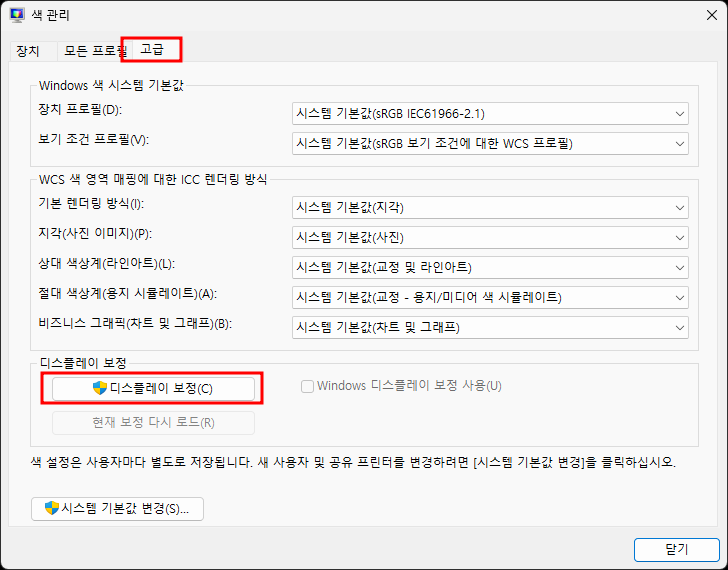Expand the 비즈니스 그래픽(차트 및 그래프)(B) dropdown
This screenshot has height=570, width=728.
490,328
